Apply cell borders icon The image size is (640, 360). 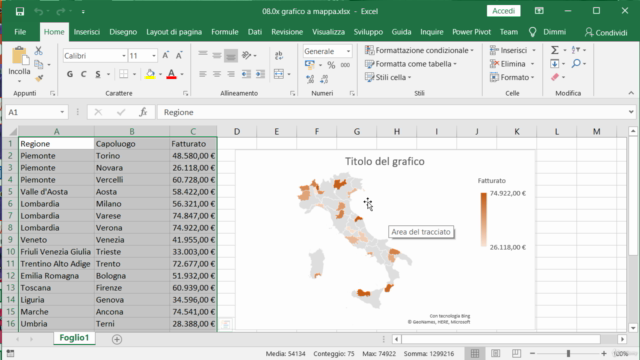pos(123,74)
